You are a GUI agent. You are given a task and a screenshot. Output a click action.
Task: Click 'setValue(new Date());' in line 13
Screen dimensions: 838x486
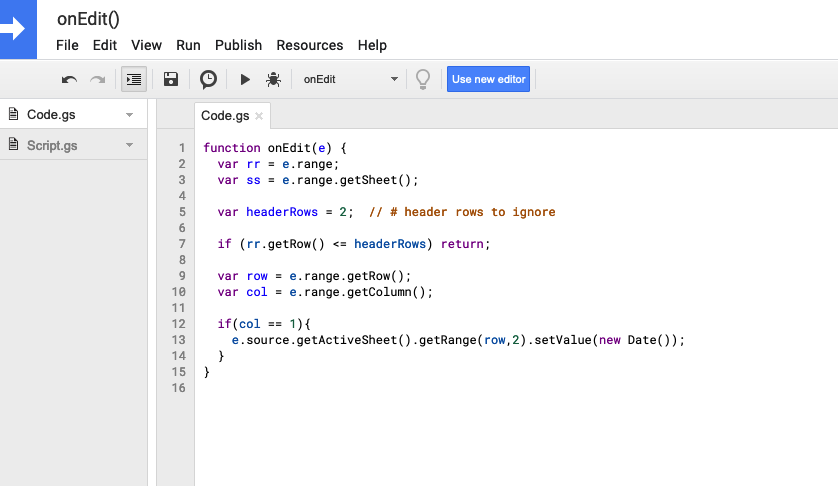click(609, 341)
